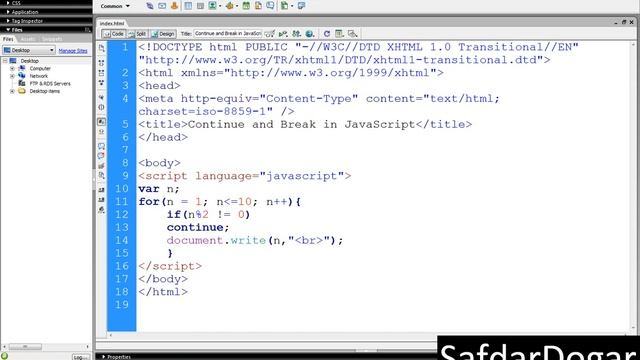
Task: Open dropdown arrow next to Templates icon
Action: click(292, 6)
